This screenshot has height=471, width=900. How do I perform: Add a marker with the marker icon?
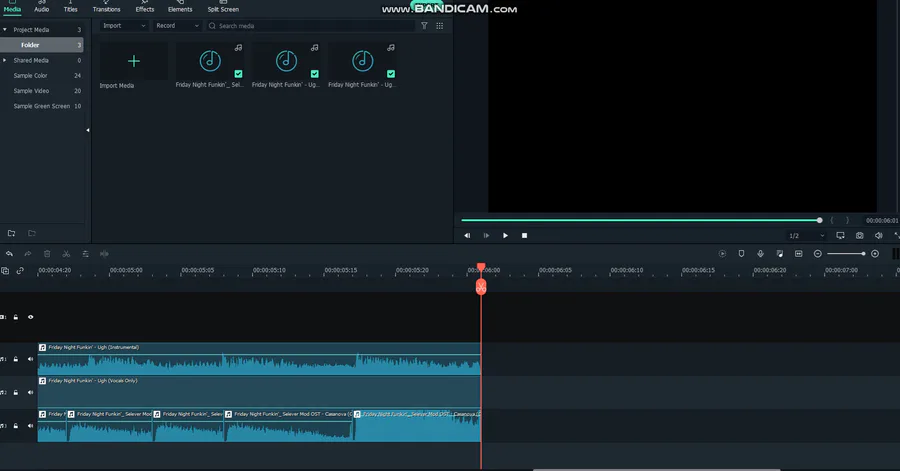pyautogui.click(x=741, y=254)
